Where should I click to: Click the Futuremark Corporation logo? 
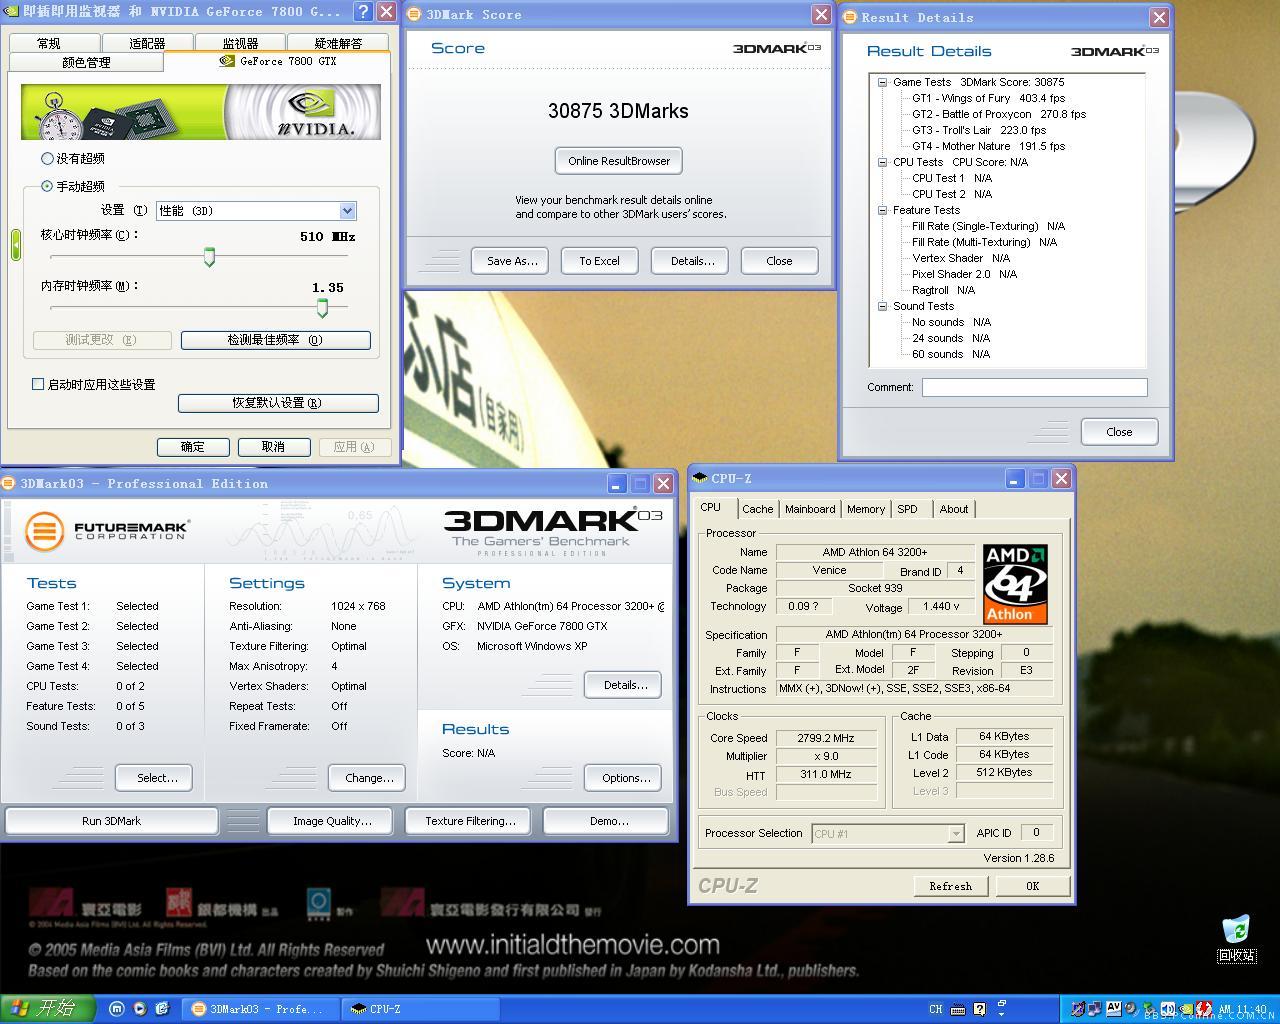coord(107,529)
